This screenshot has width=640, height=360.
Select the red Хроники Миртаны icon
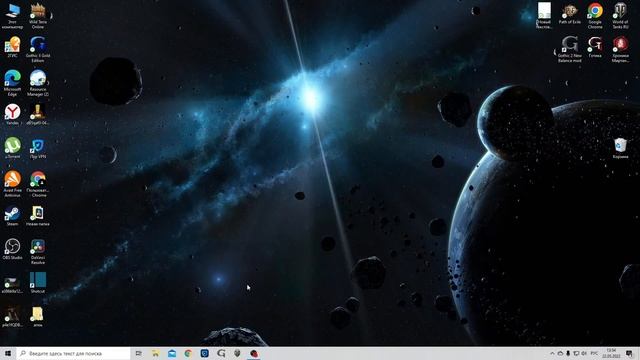point(620,49)
